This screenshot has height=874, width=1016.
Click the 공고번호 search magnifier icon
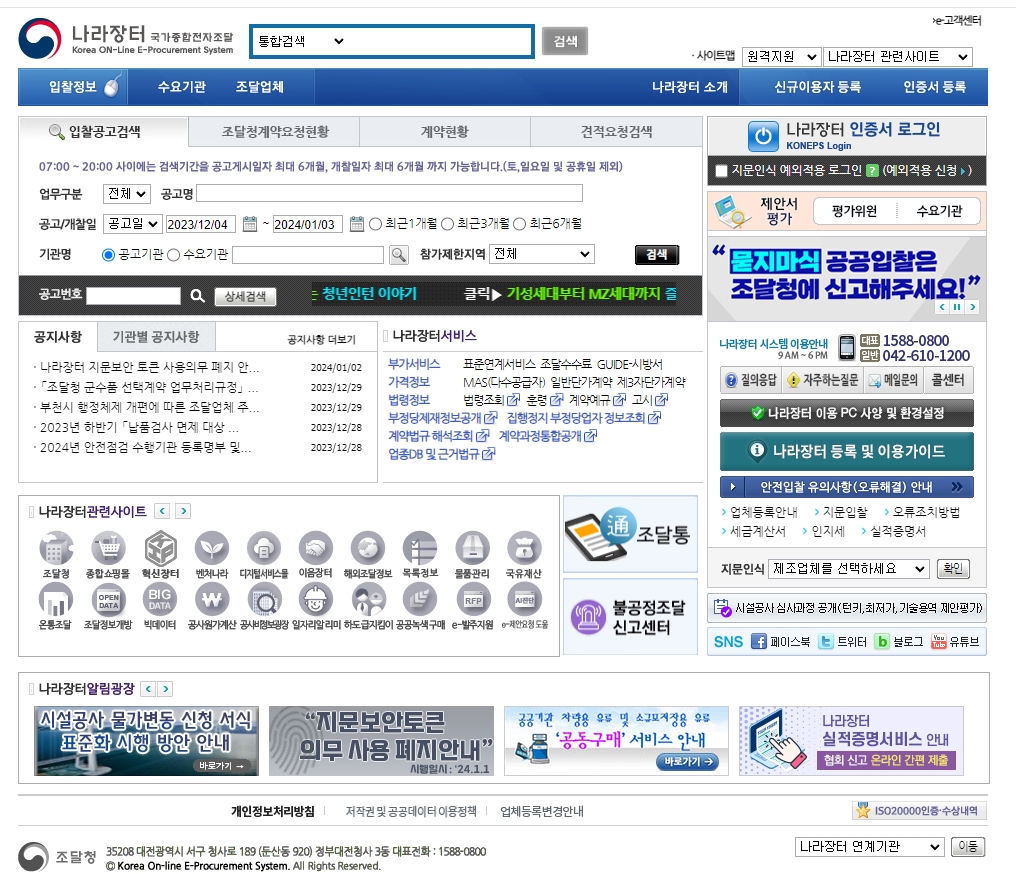(x=197, y=296)
